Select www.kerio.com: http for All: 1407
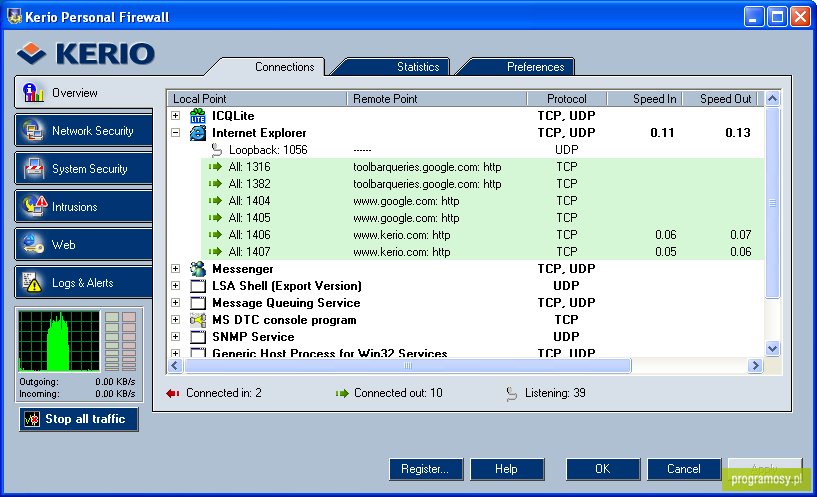The height and width of the screenshot is (497, 817). point(402,252)
